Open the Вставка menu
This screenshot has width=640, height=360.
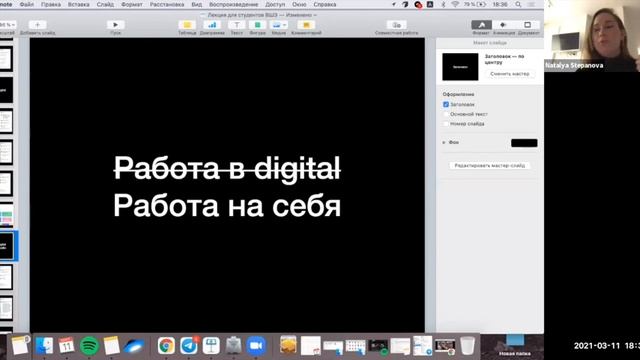point(78,4)
